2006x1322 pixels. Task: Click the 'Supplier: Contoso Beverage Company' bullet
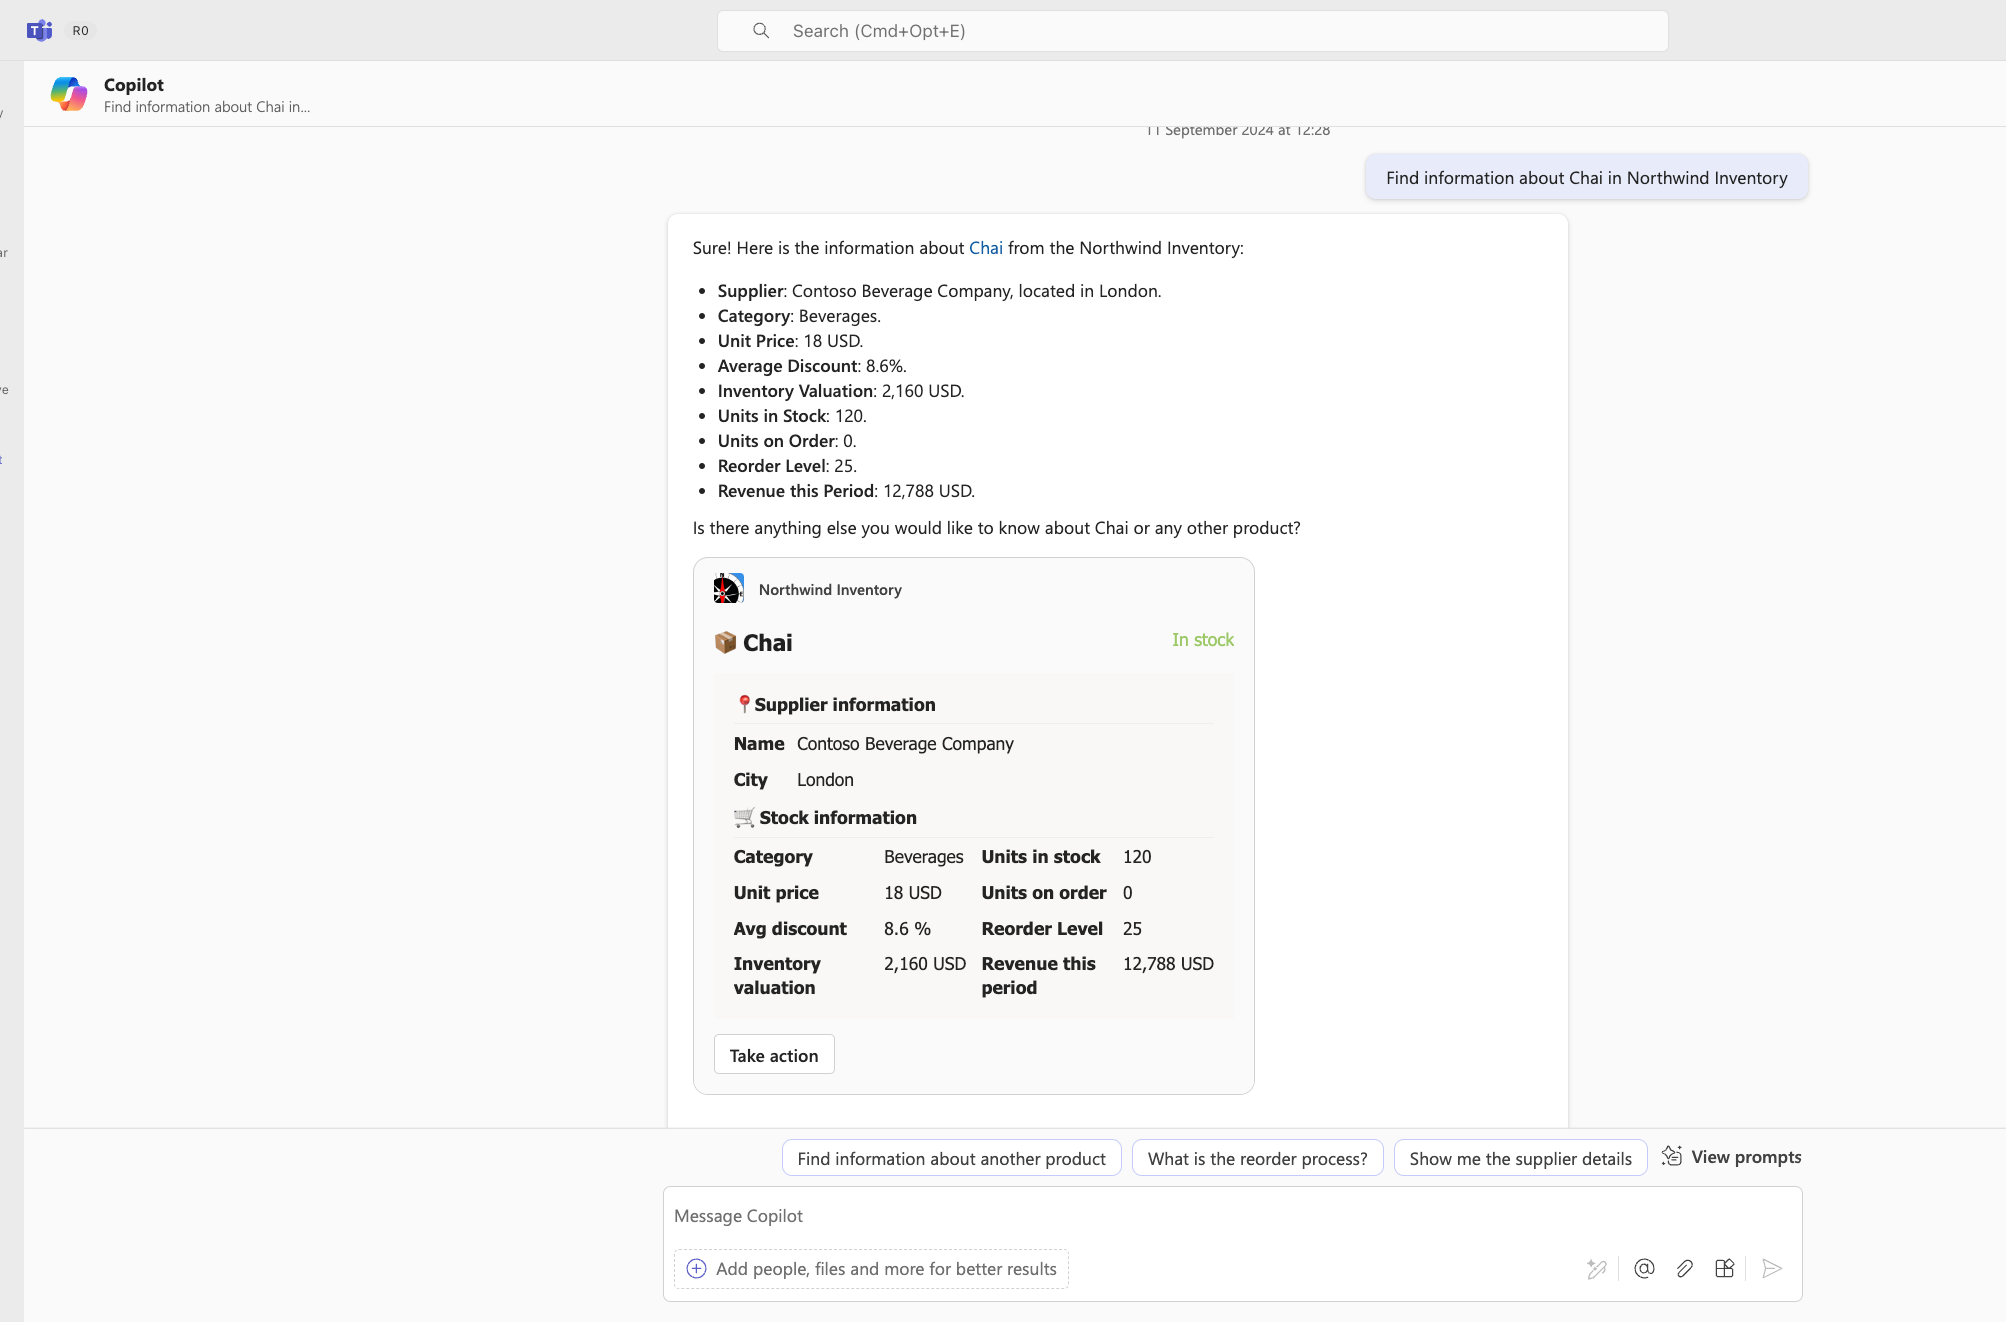click(939, 291)
